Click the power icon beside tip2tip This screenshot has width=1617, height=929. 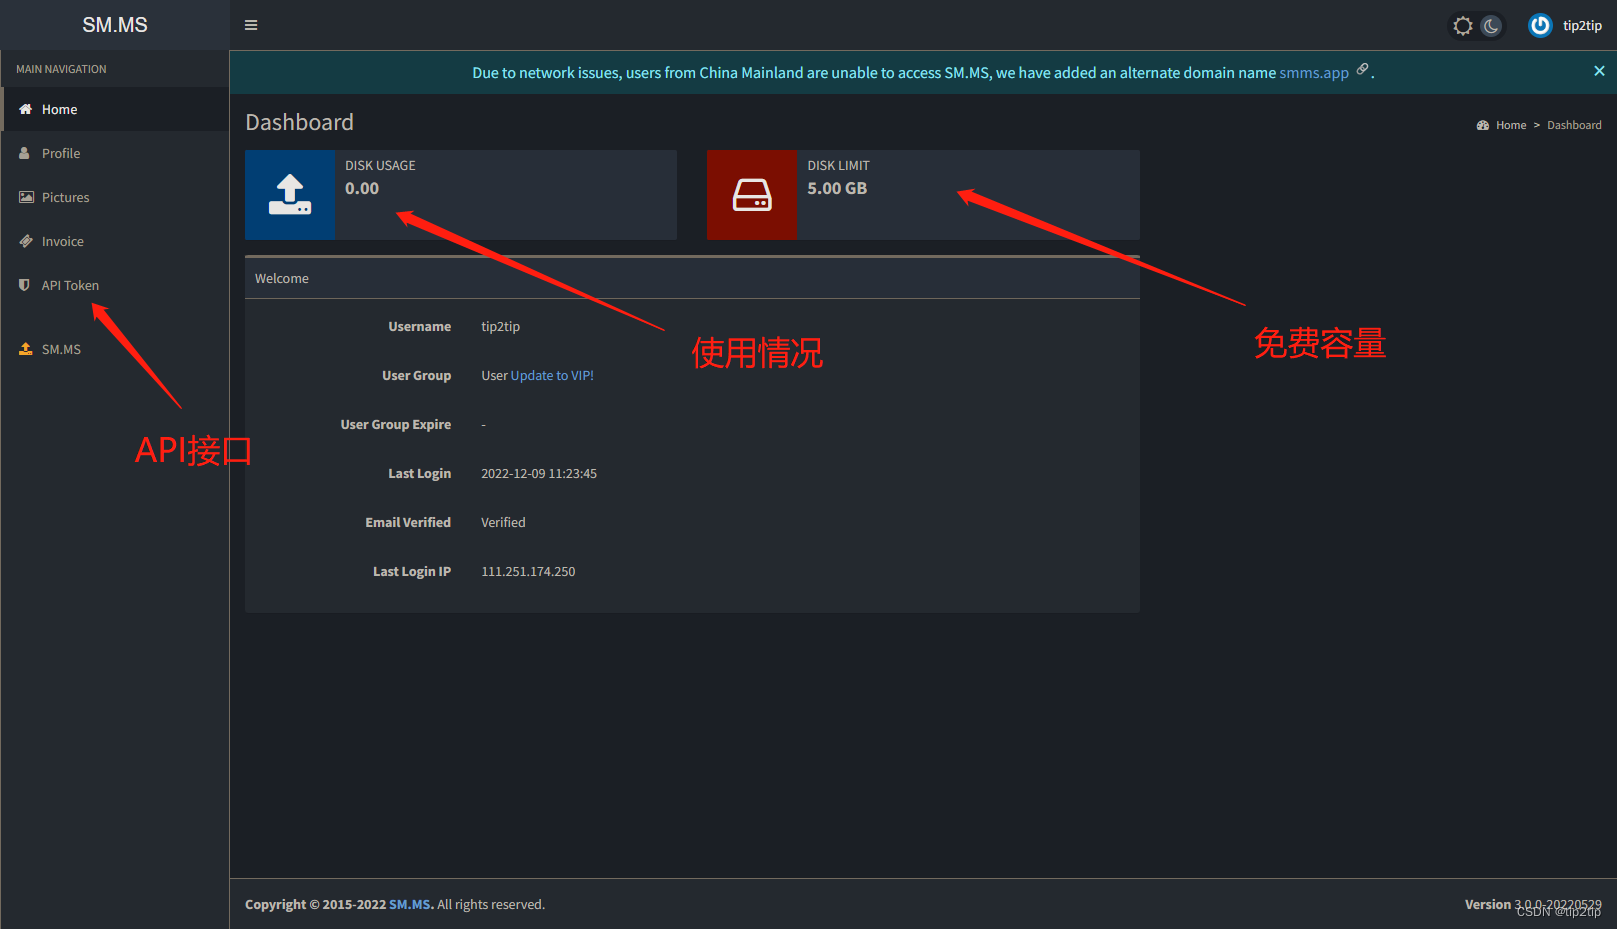tap(1540, 26)
